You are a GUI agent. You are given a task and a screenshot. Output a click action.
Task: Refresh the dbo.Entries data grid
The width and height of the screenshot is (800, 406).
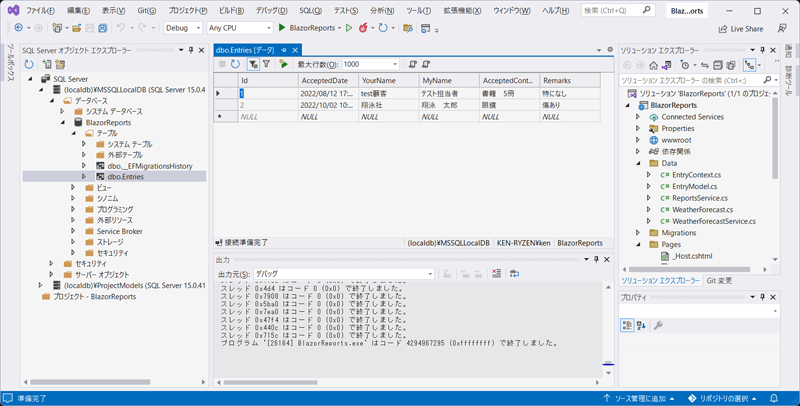click(235, 64)
